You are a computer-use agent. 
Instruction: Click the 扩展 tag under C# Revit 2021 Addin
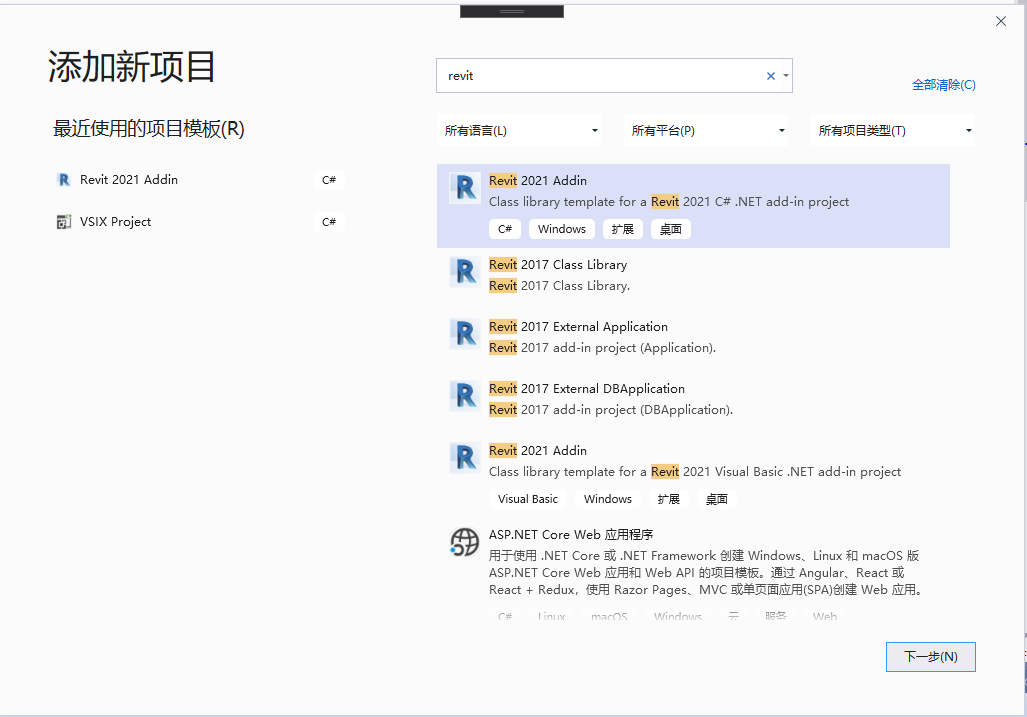(623, 229)
